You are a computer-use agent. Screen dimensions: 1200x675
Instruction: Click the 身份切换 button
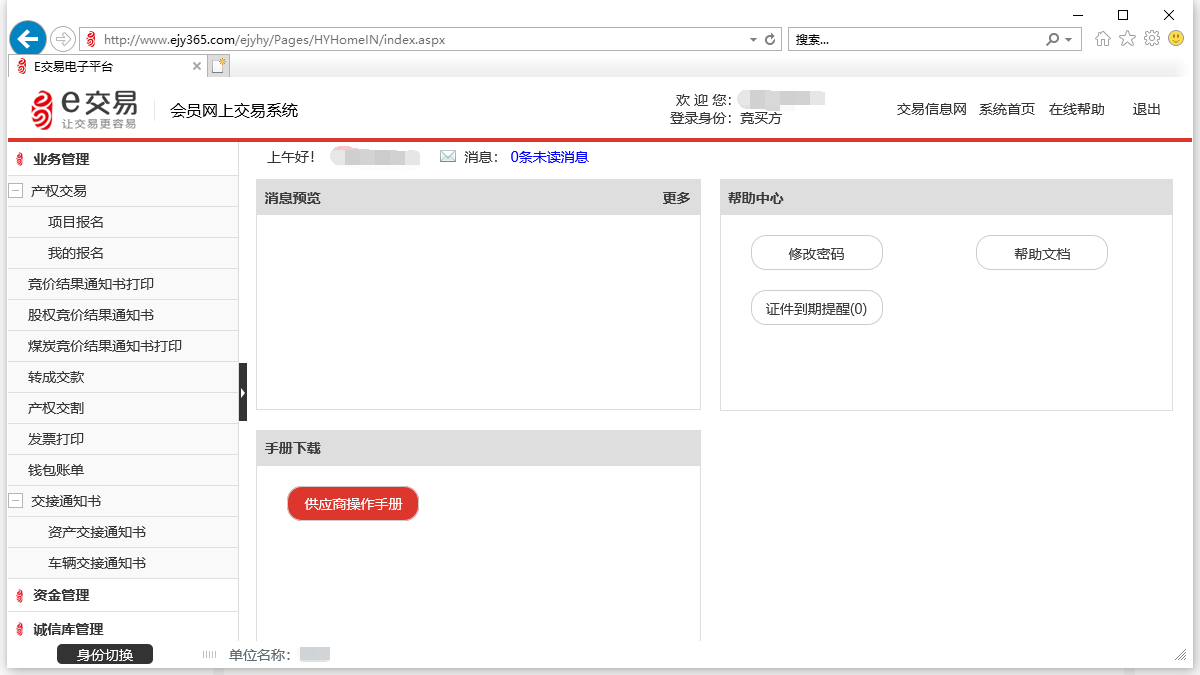(x=105, y=655)
